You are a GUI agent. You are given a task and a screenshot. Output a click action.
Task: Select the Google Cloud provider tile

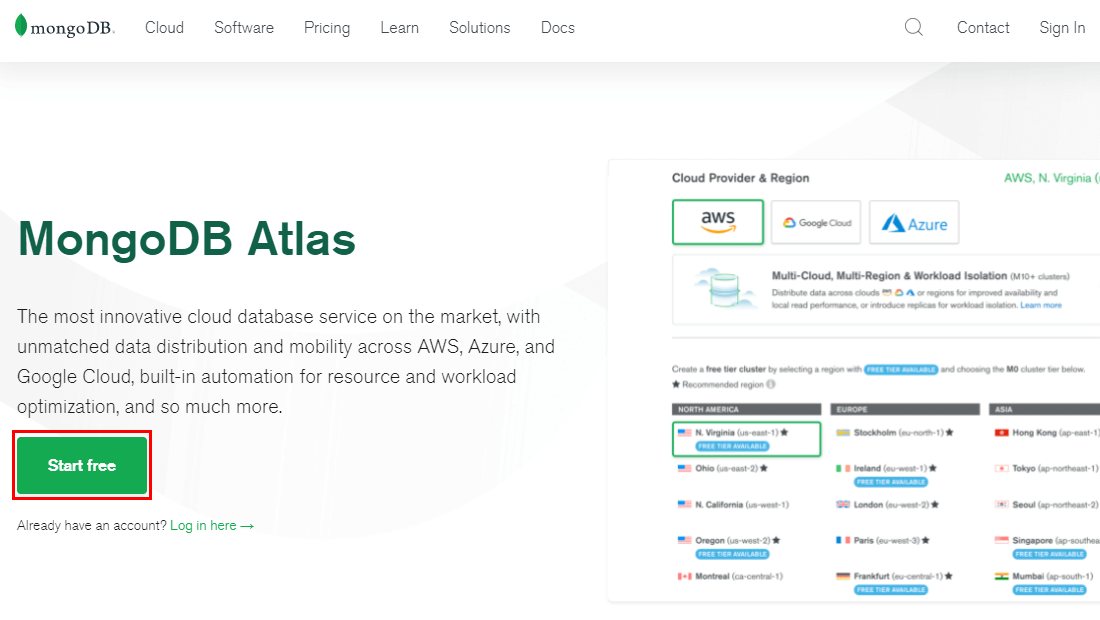[x=816, y=222]
